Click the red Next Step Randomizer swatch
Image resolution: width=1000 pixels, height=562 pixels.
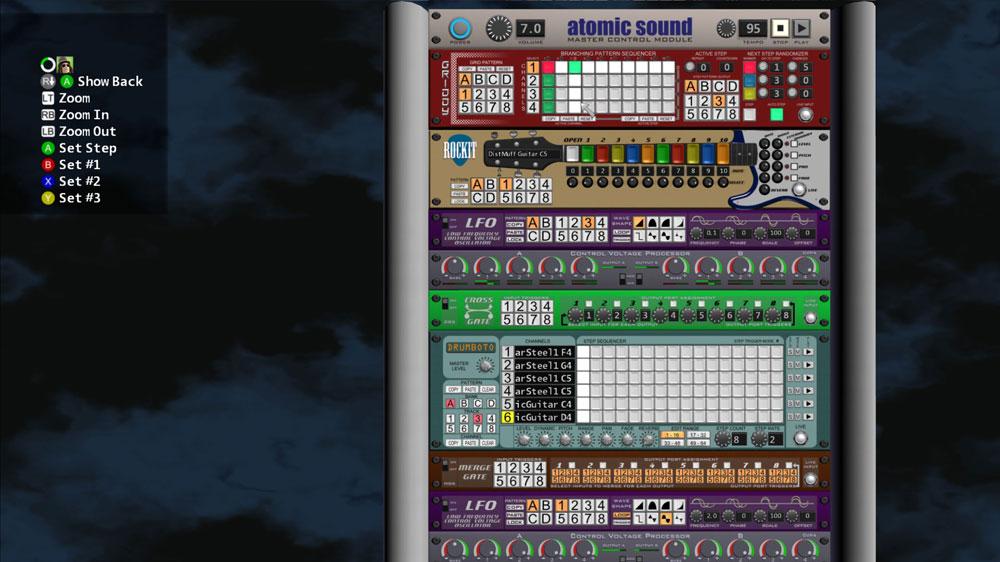tap(749, 67)
